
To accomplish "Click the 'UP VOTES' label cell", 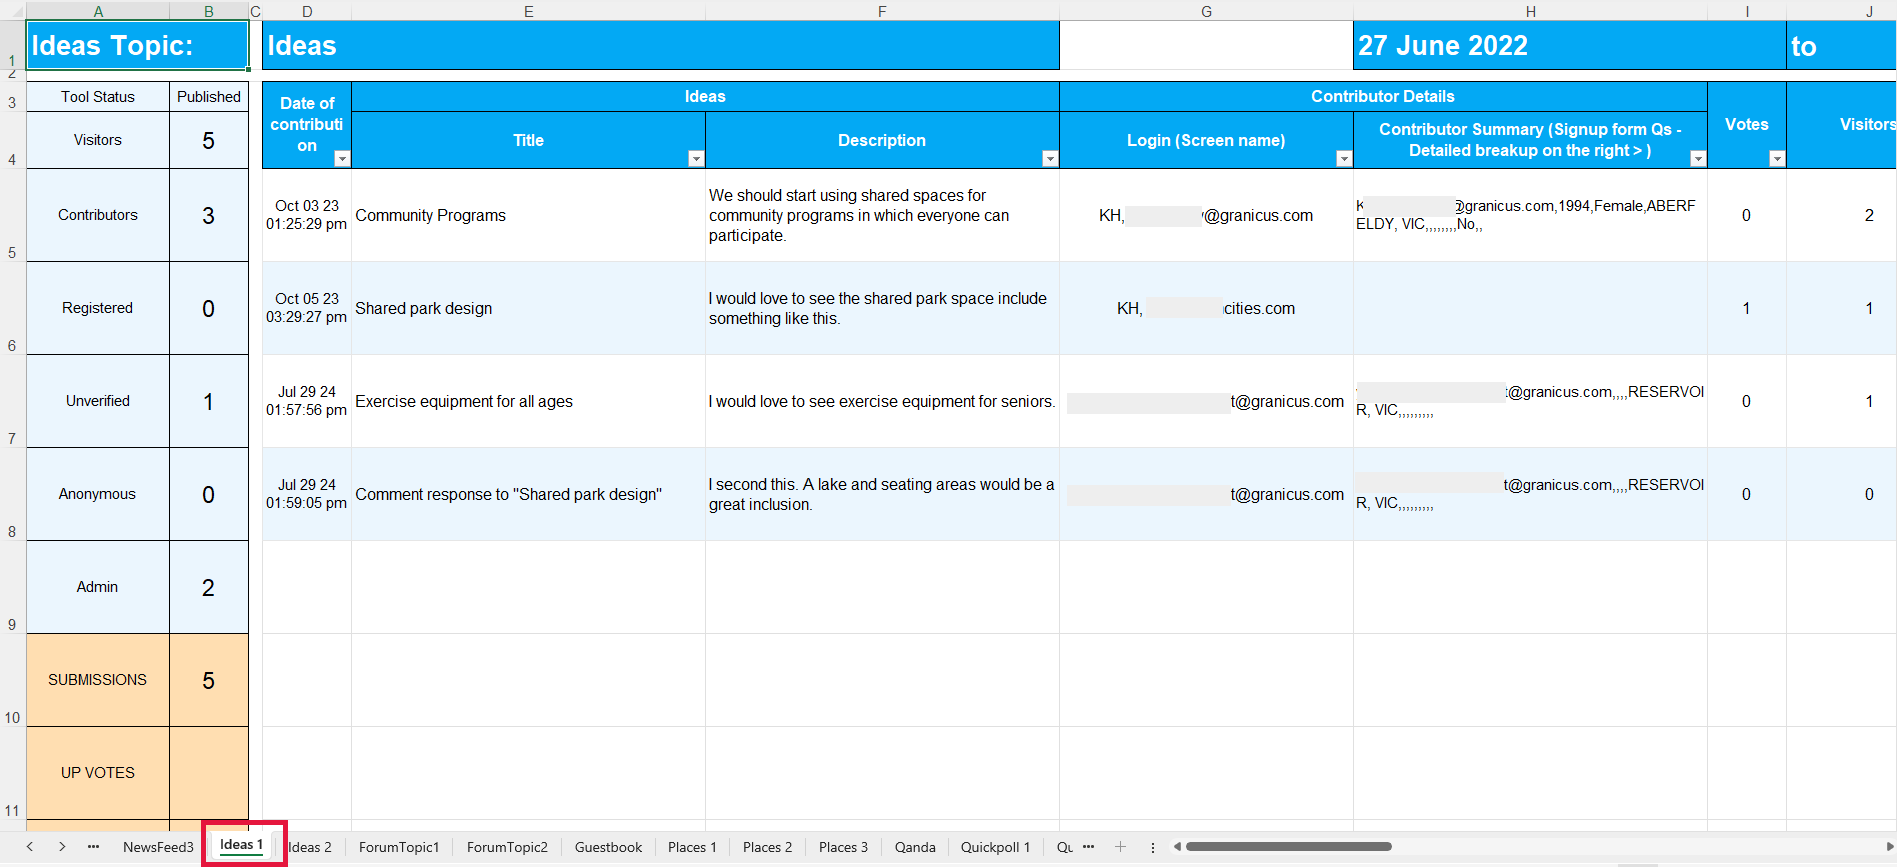I will 98,773.
